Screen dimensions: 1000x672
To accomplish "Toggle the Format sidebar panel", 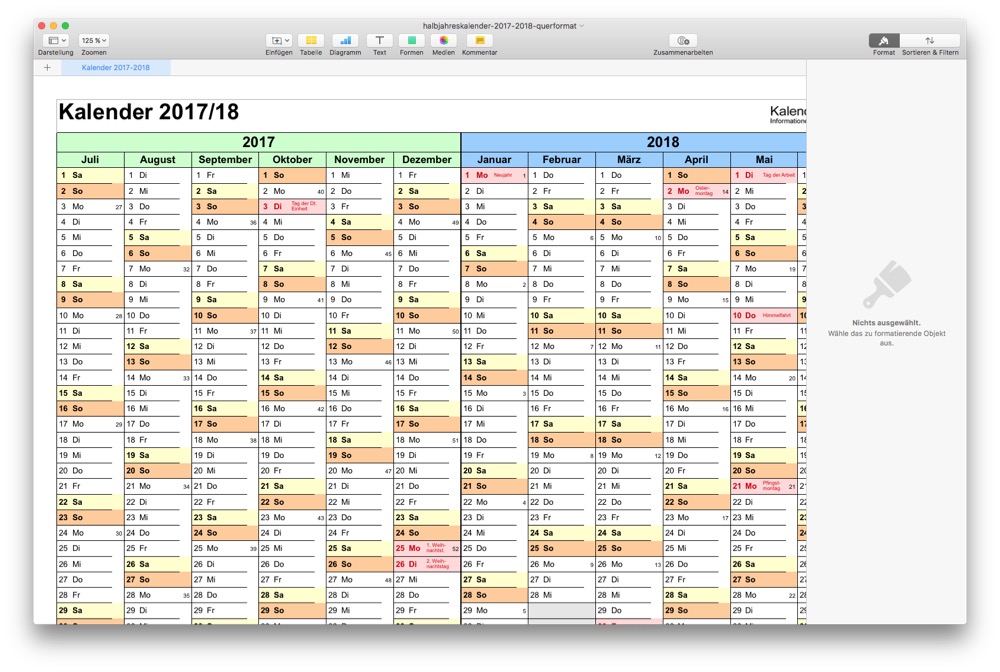I will point(883,40).
